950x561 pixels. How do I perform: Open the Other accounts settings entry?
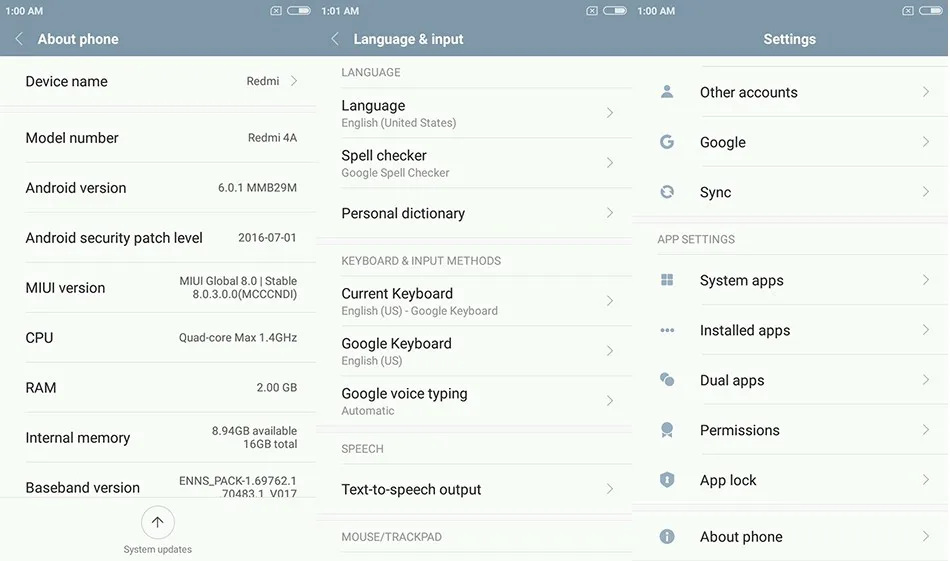point(790,92)
